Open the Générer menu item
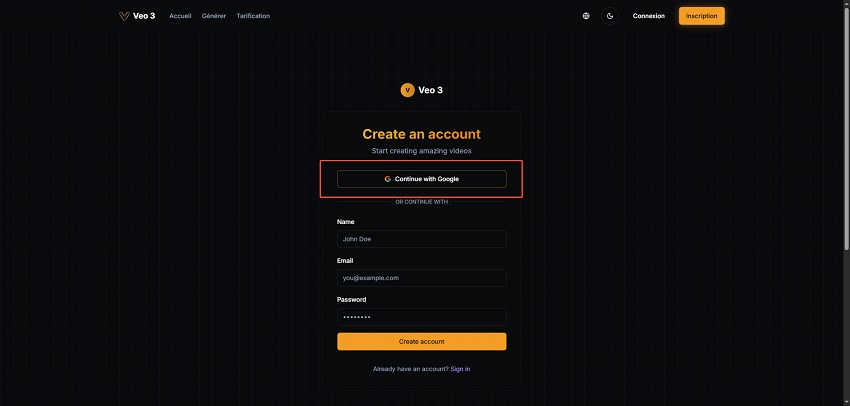The height and width of the screenshot is (406, 850). pos(214,16)
